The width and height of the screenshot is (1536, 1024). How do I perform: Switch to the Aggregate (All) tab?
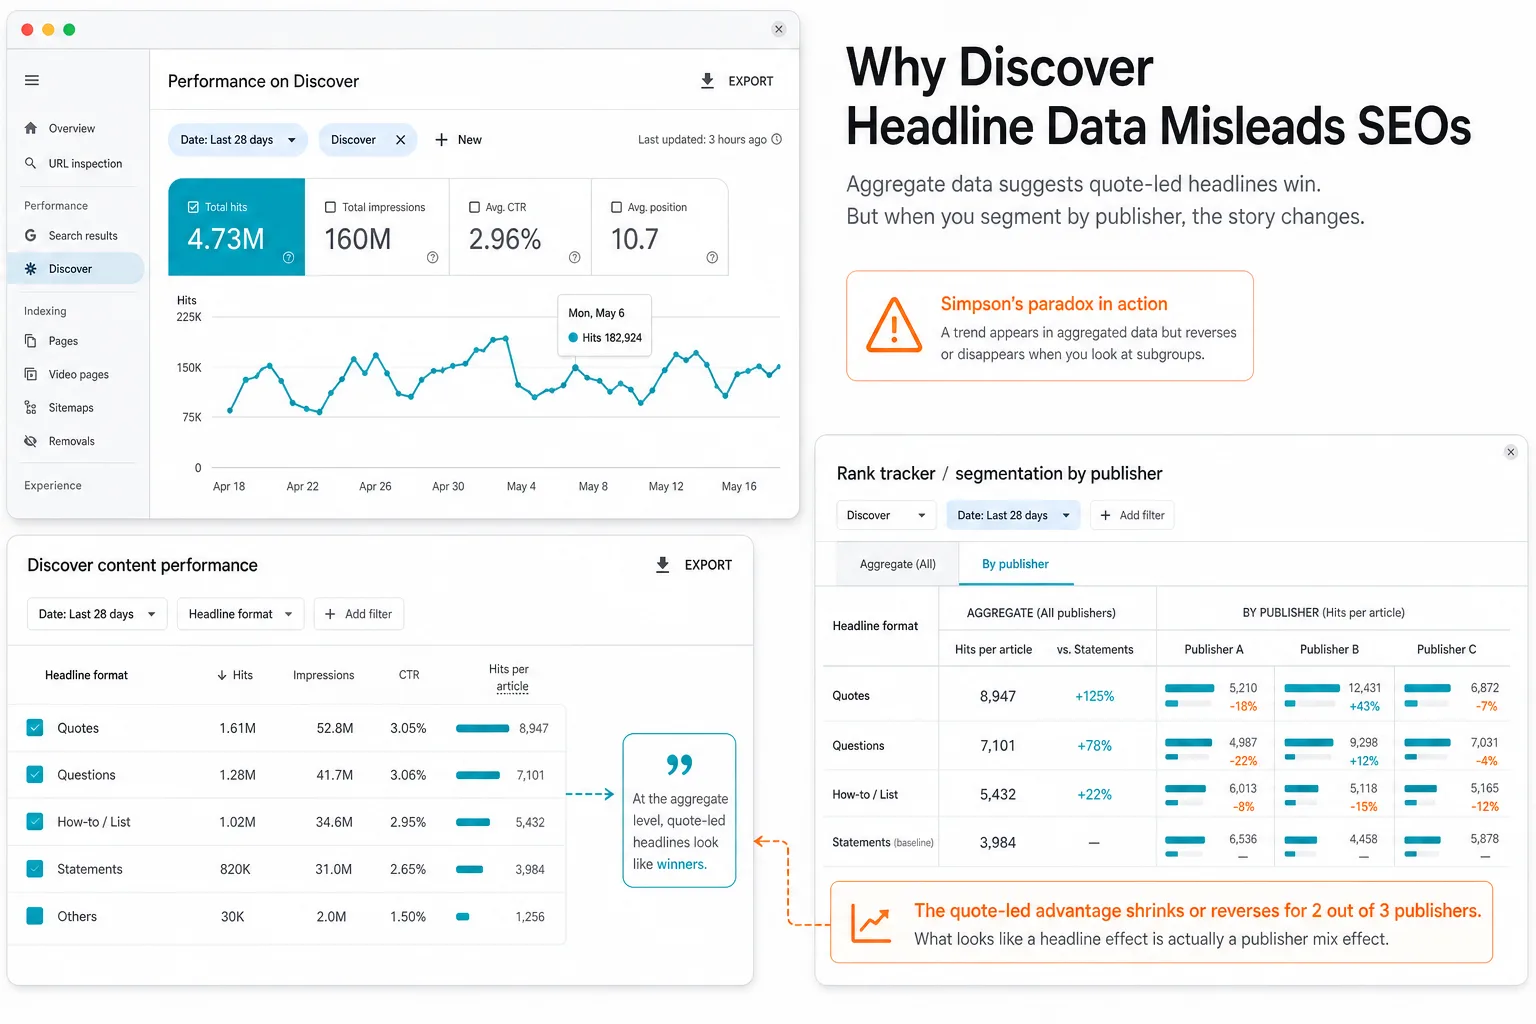pos(898,564)
